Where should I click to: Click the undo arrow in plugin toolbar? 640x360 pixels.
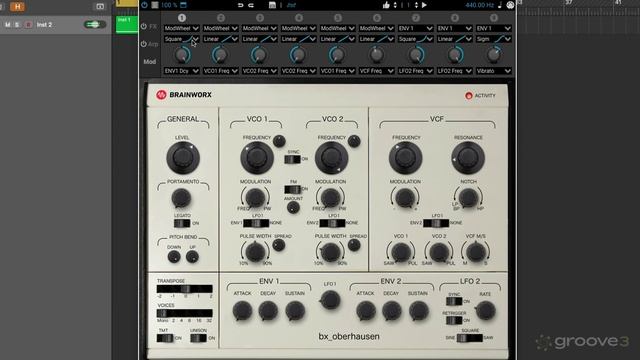tap(240, 5)
